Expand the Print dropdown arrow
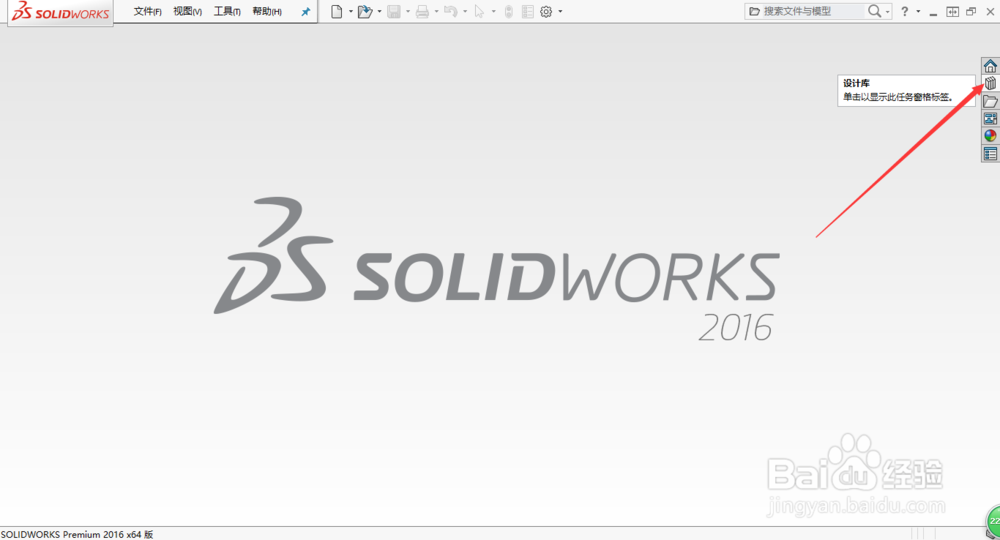This screenshot has height=540, width=1000. (436, 11)
